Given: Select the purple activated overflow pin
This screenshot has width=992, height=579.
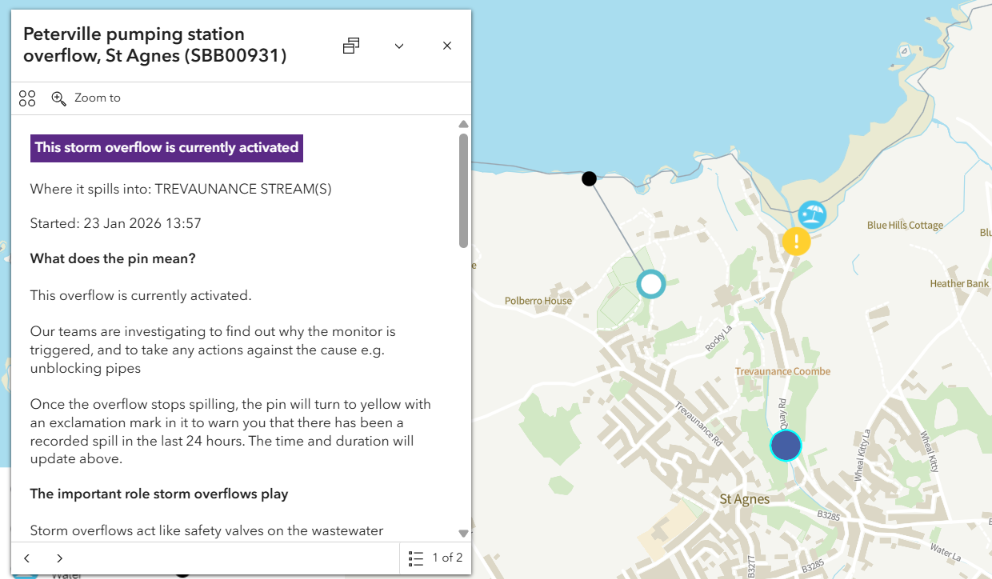Looking at the screenshot, I should [x=786, y=446].
